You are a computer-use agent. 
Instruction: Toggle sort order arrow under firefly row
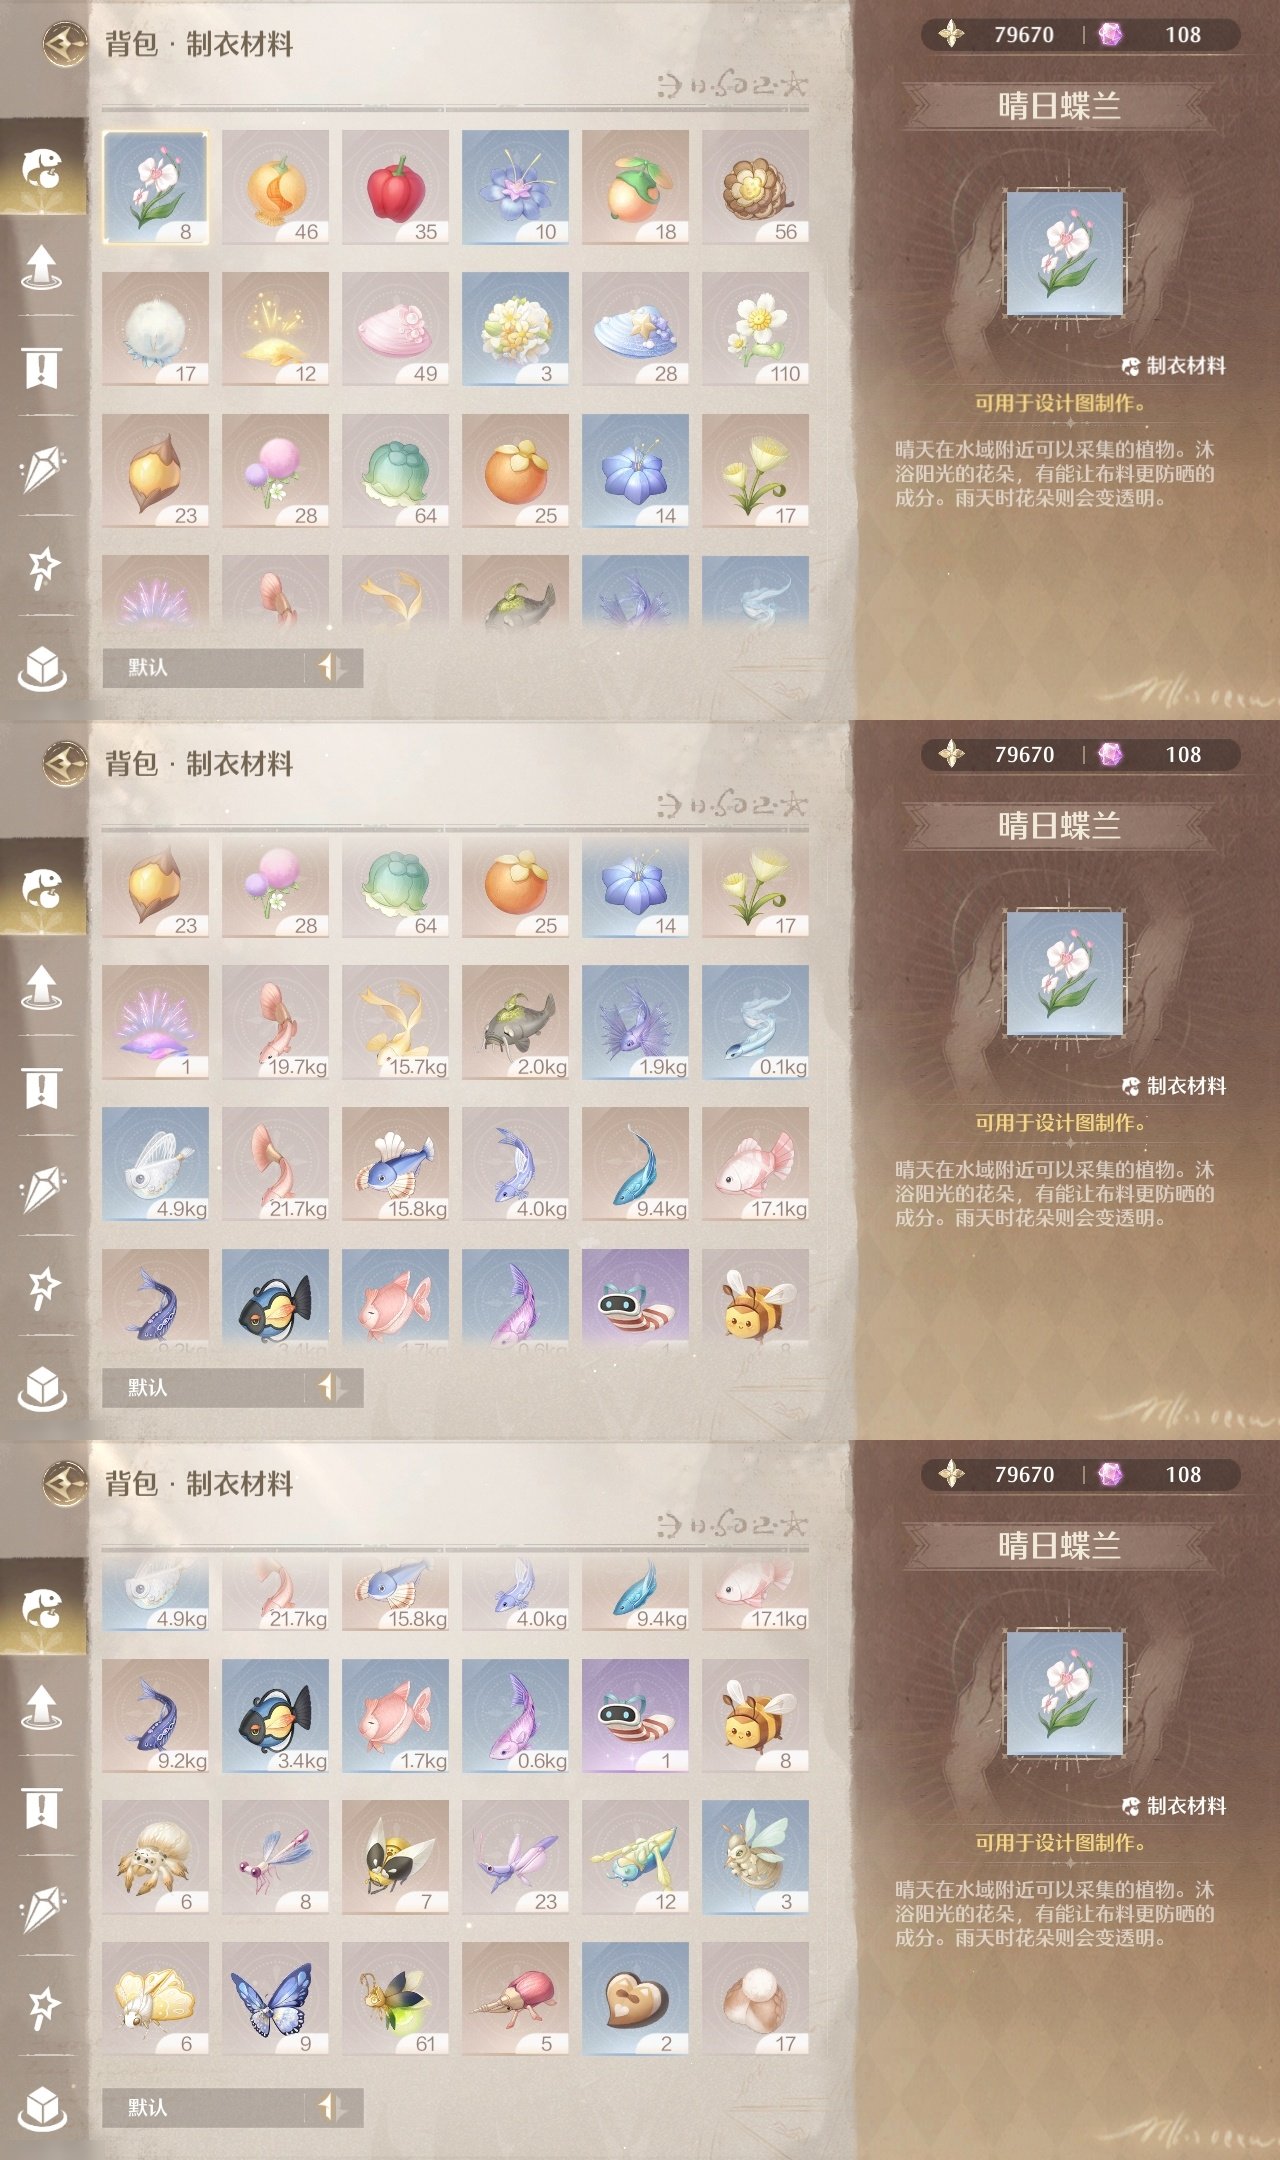[332, 2107]
